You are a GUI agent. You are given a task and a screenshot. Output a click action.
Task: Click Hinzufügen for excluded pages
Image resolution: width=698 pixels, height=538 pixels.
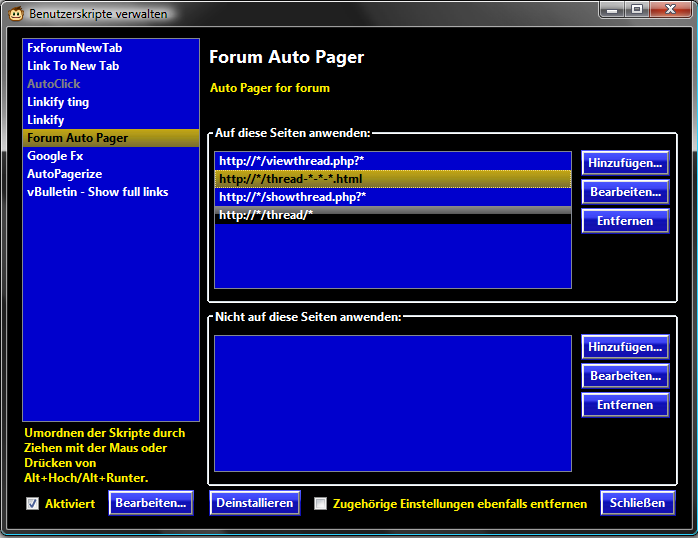(625, 347)
